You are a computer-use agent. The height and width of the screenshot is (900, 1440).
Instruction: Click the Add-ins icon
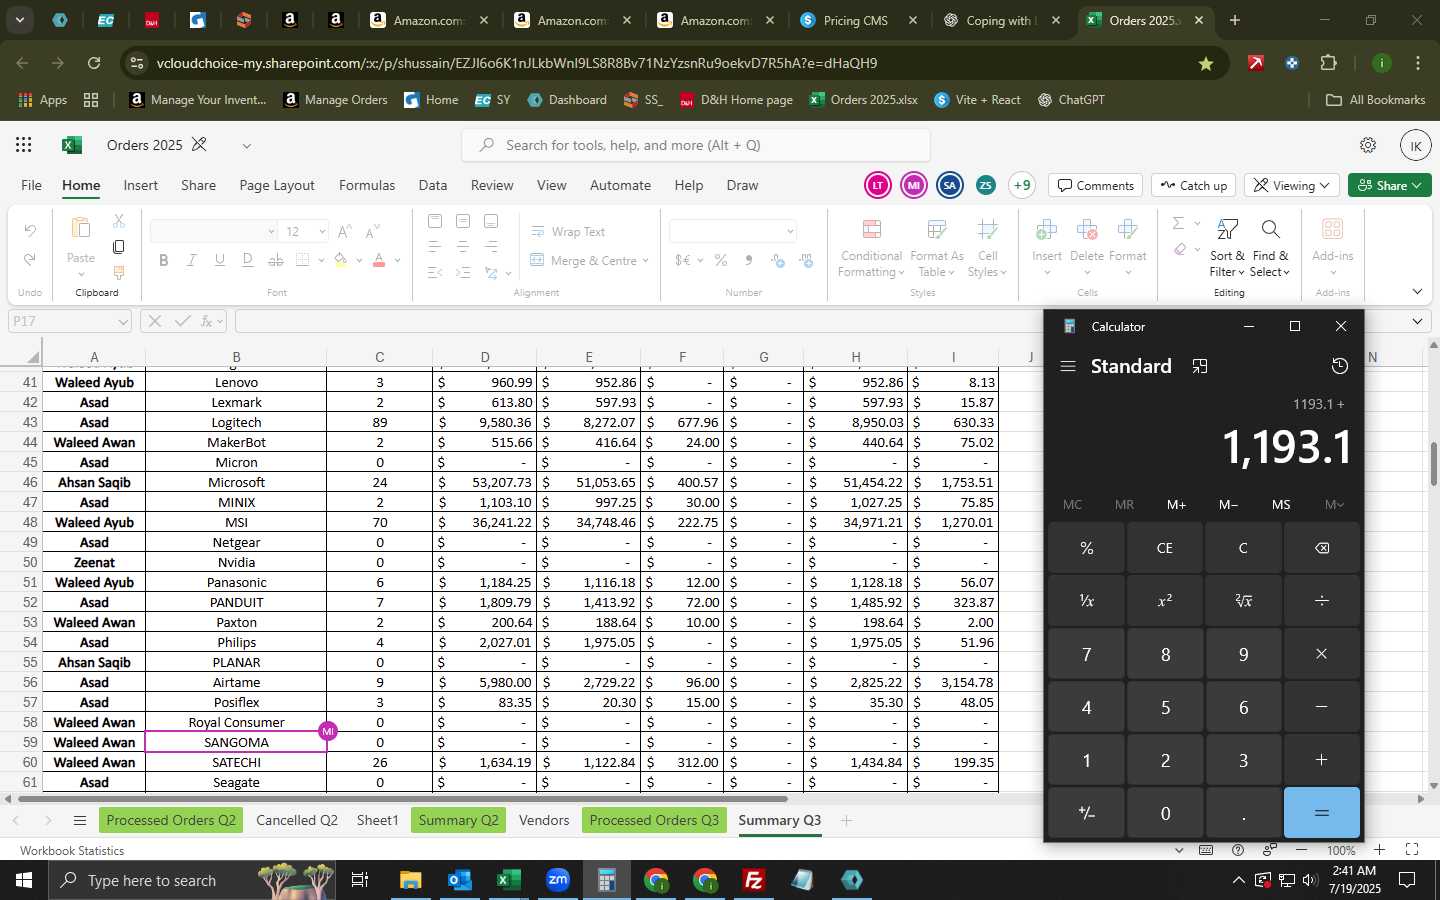[1332, 231]
